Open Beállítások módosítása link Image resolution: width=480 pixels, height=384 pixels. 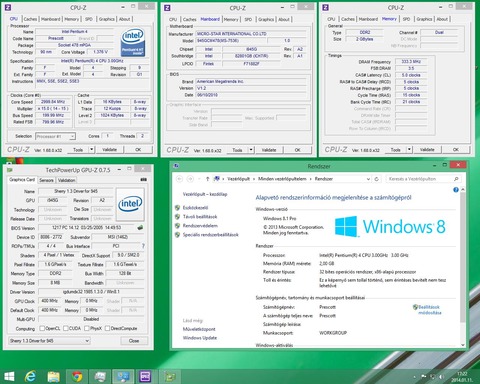[429, 310]
